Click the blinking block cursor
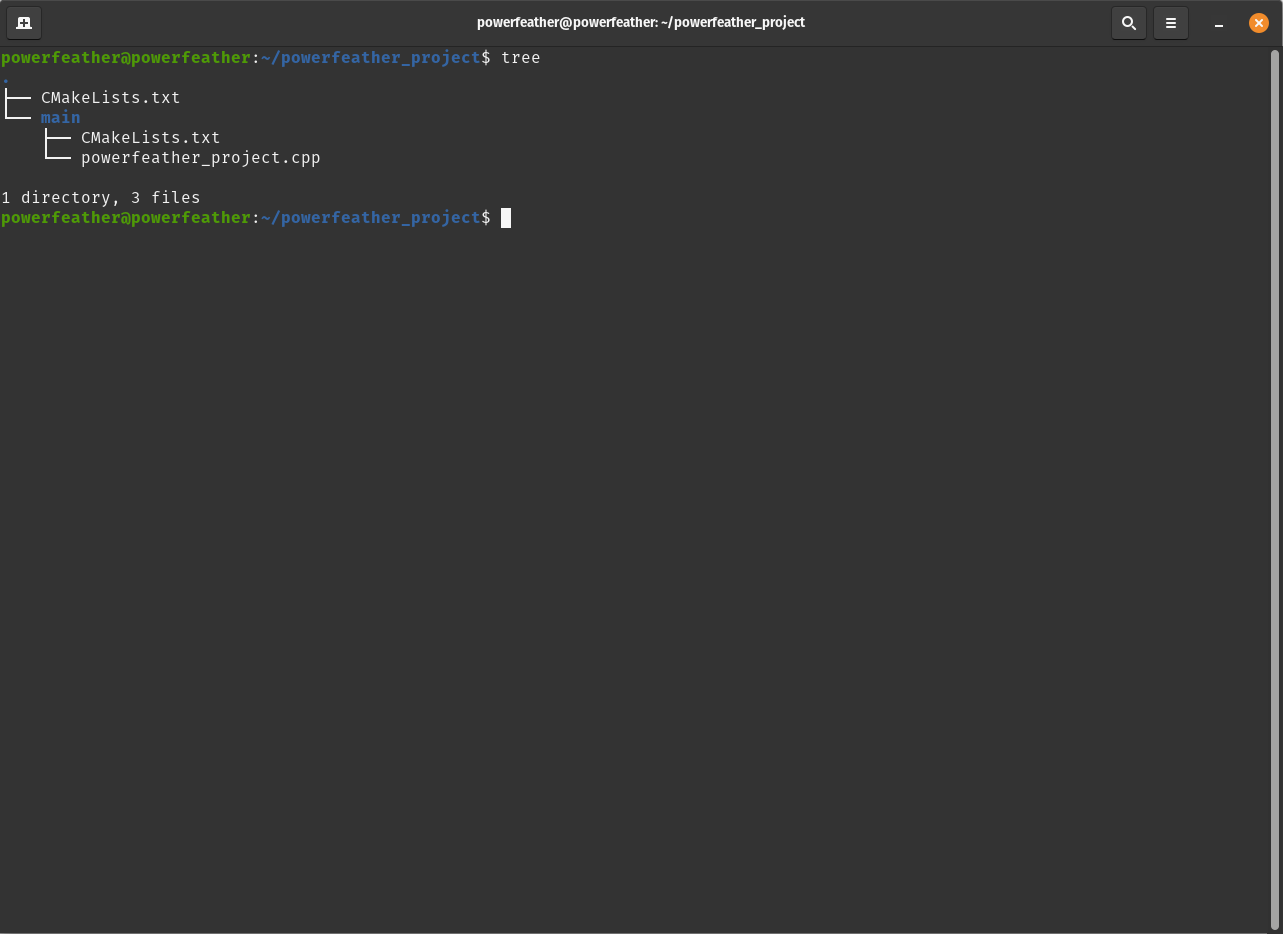This screenshot has height=934, width=1283. tap(507, 217)
